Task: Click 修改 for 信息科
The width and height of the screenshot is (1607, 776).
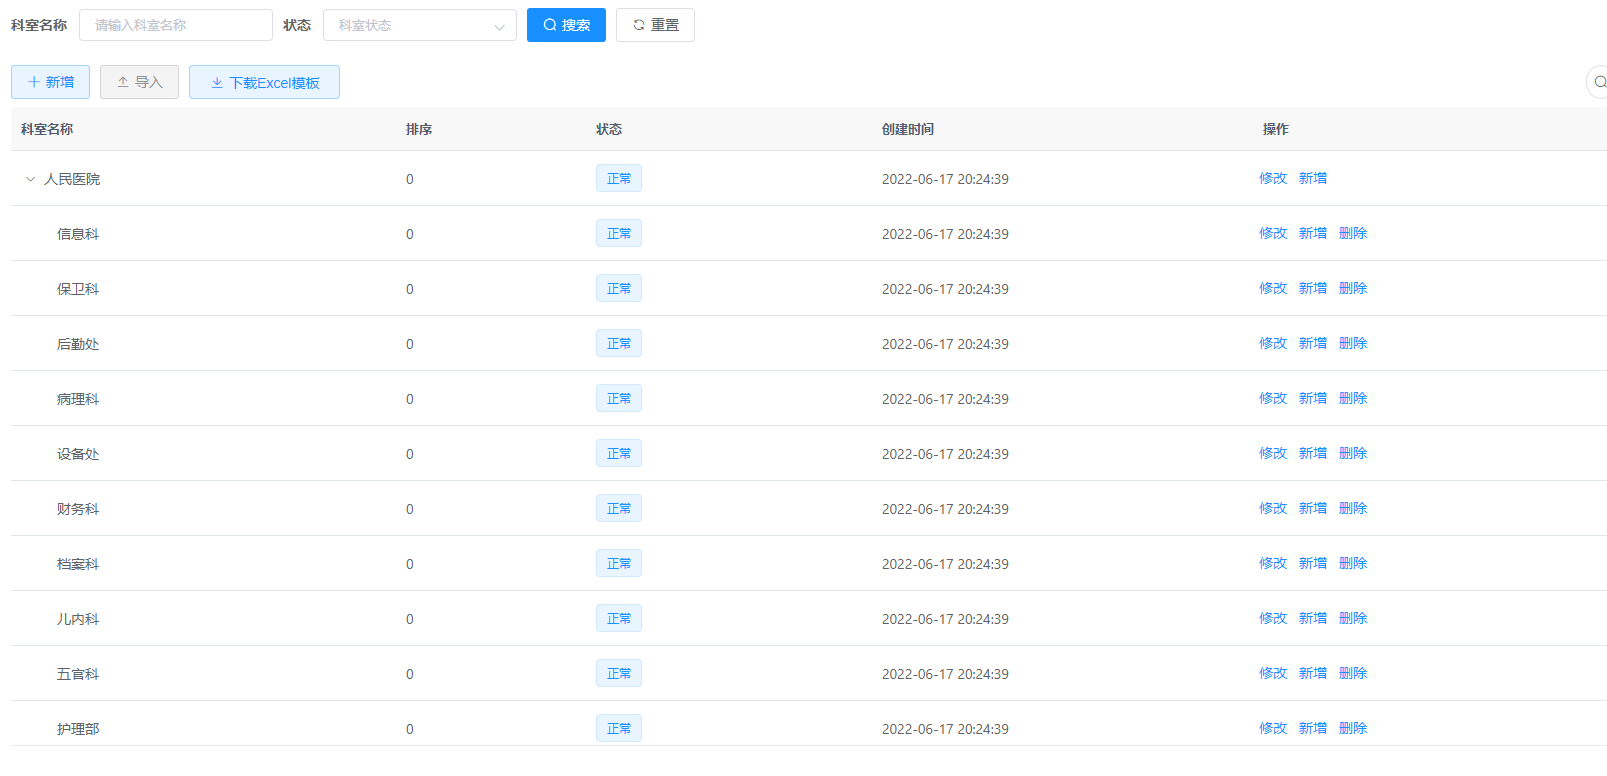Action: [x=1273, y=233]
